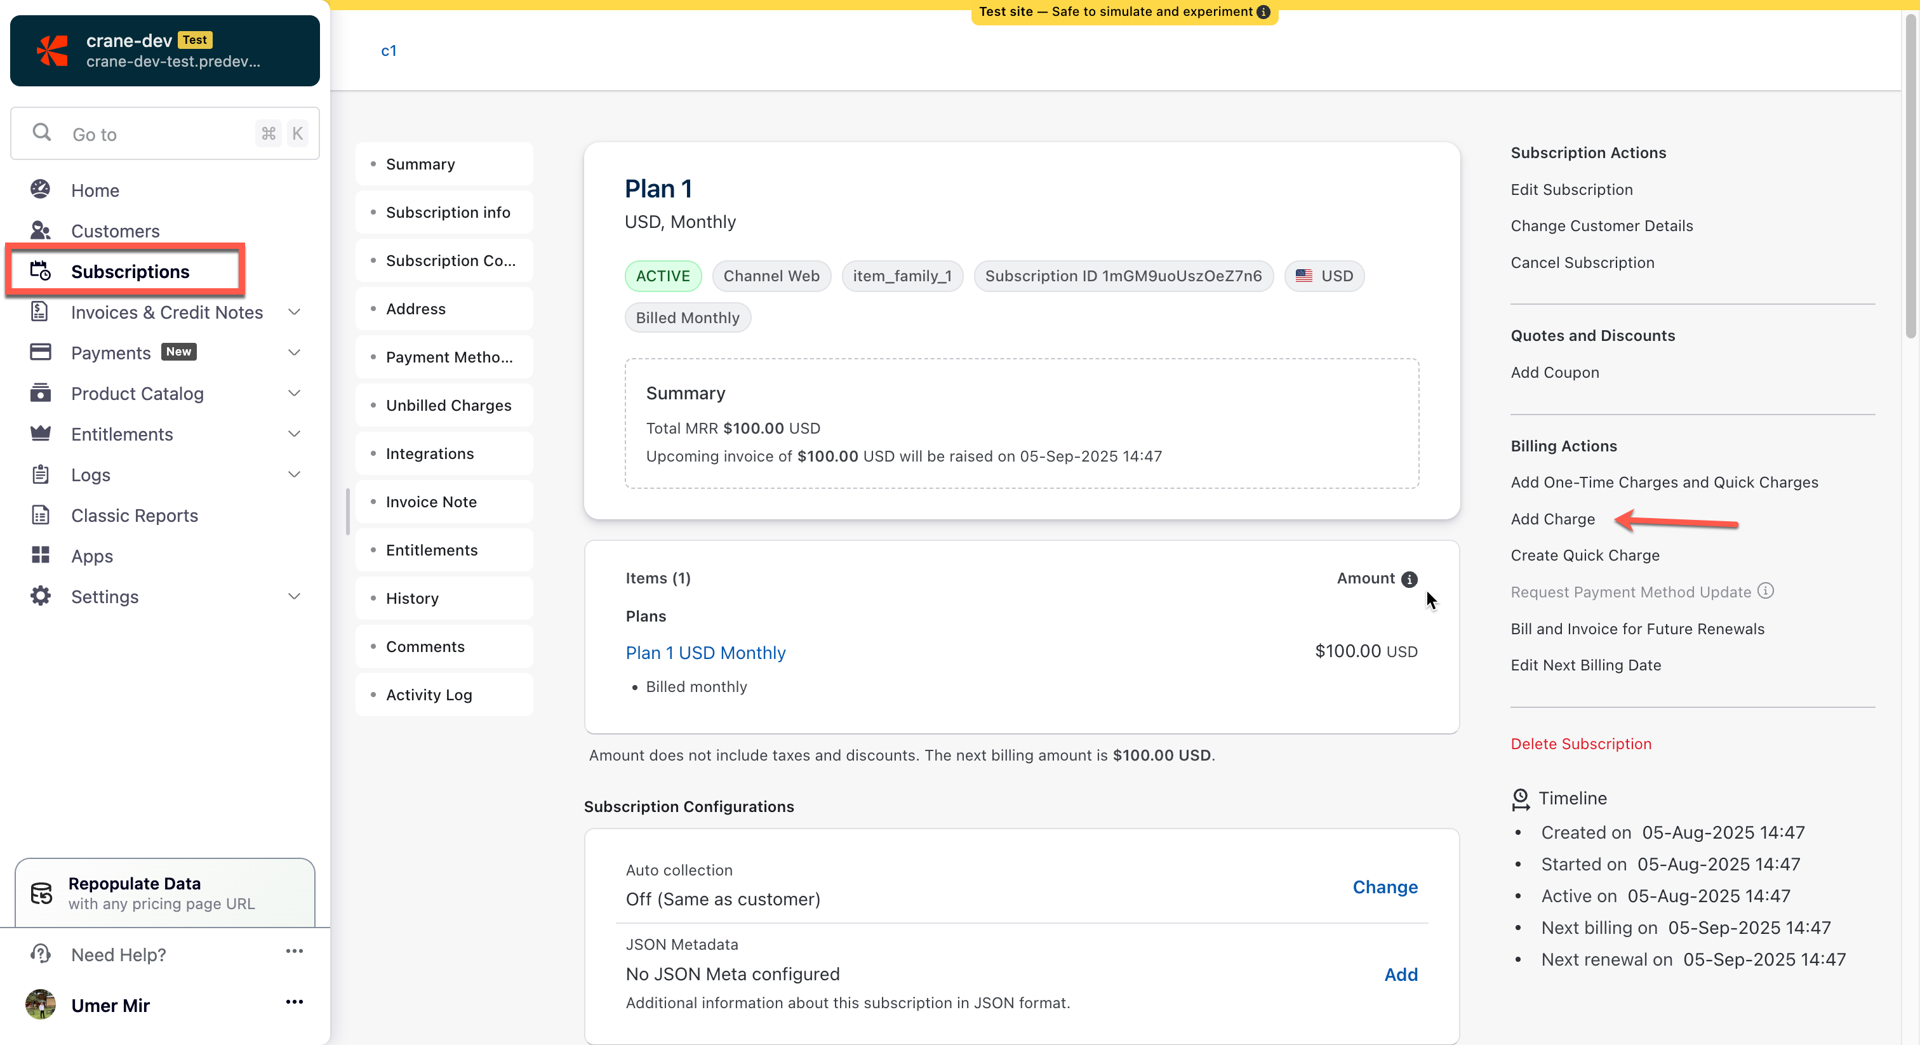The image size is (1920, 1045).
Task: Click the Home dashboard icon
Action: [x=40, y=190]
